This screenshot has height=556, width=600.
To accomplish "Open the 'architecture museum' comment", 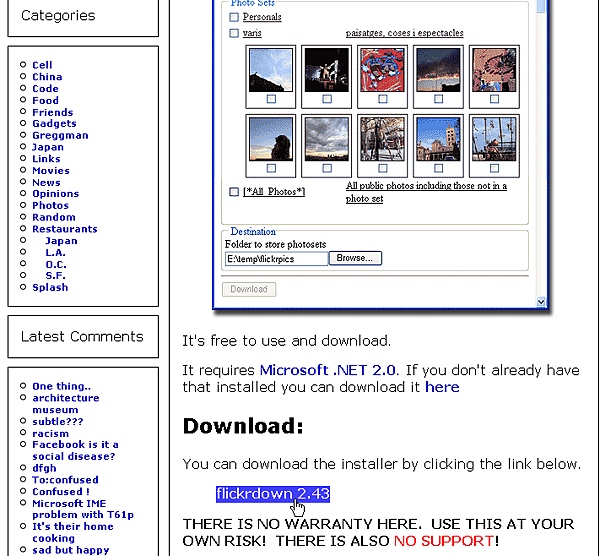I will [x=66, y=404].
